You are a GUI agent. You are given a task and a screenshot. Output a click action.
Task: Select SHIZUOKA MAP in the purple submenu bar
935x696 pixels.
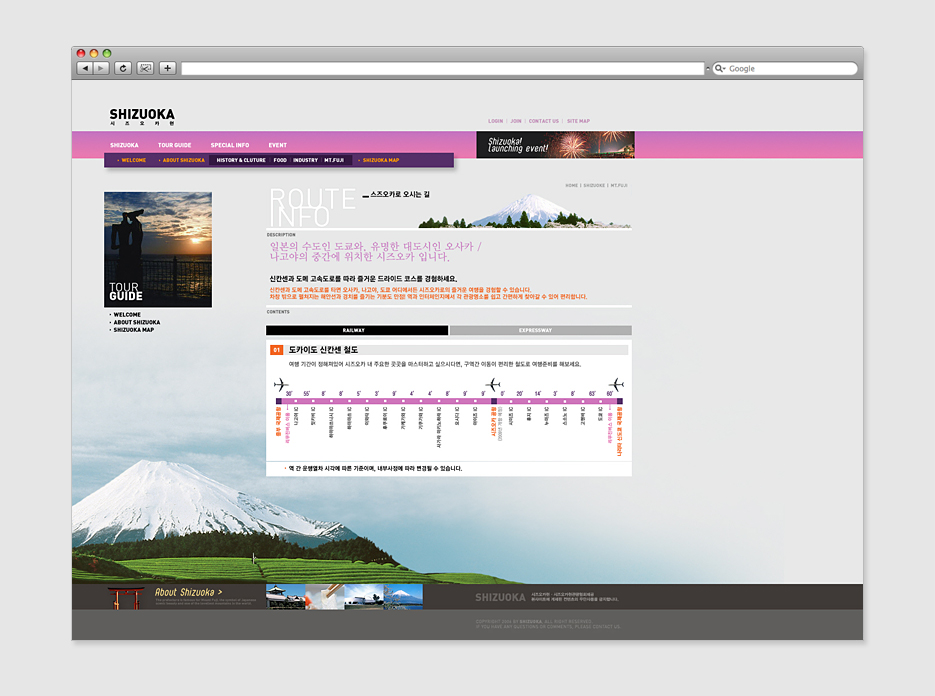coord(380,160)
